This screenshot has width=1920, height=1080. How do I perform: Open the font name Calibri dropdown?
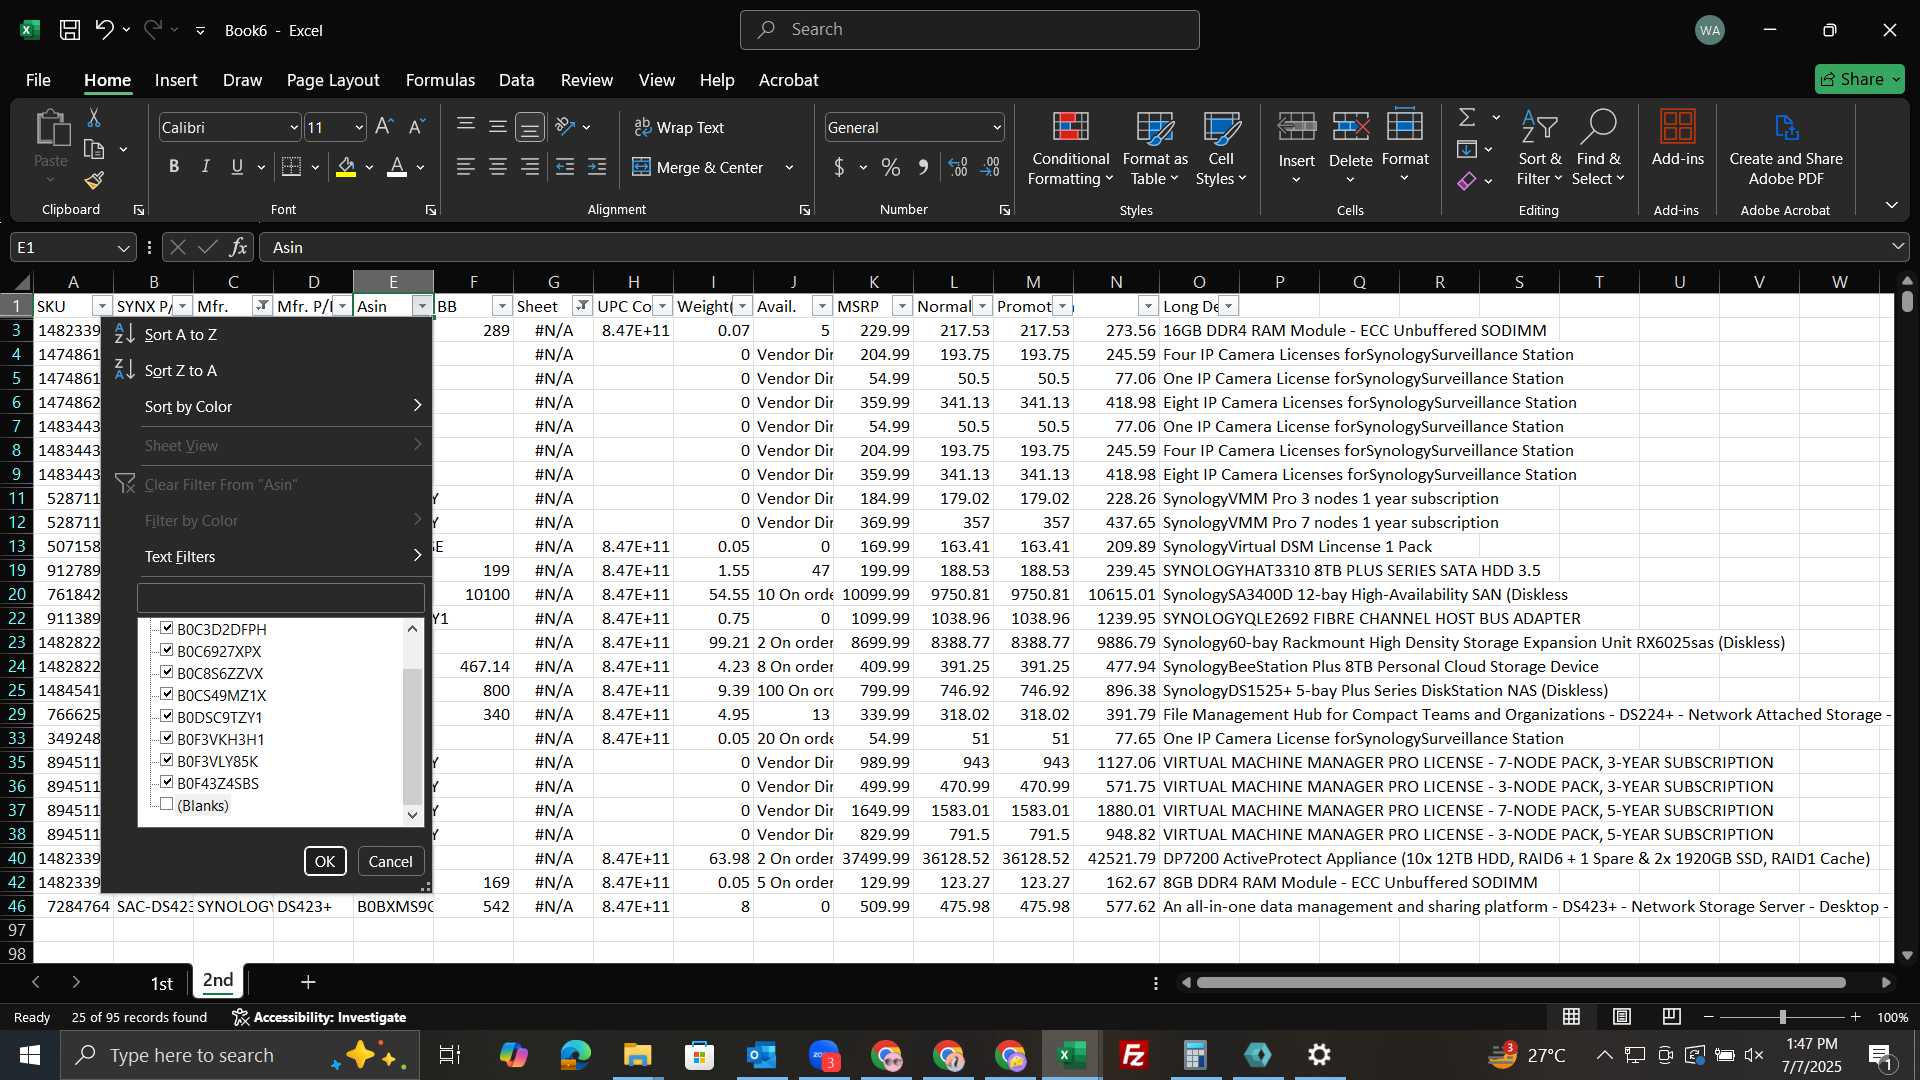pos(293,127)
